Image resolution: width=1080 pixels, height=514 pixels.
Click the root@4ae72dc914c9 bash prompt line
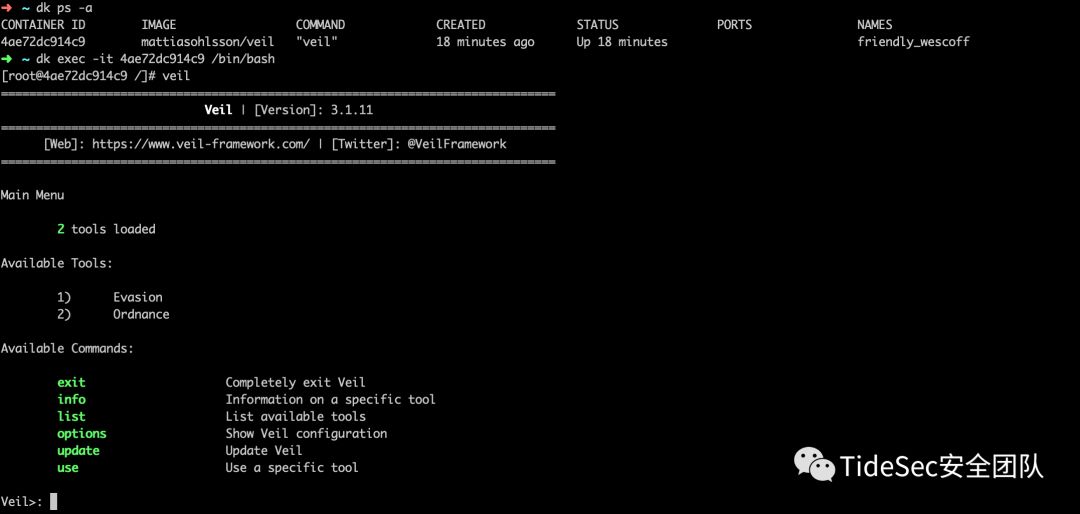95,76
